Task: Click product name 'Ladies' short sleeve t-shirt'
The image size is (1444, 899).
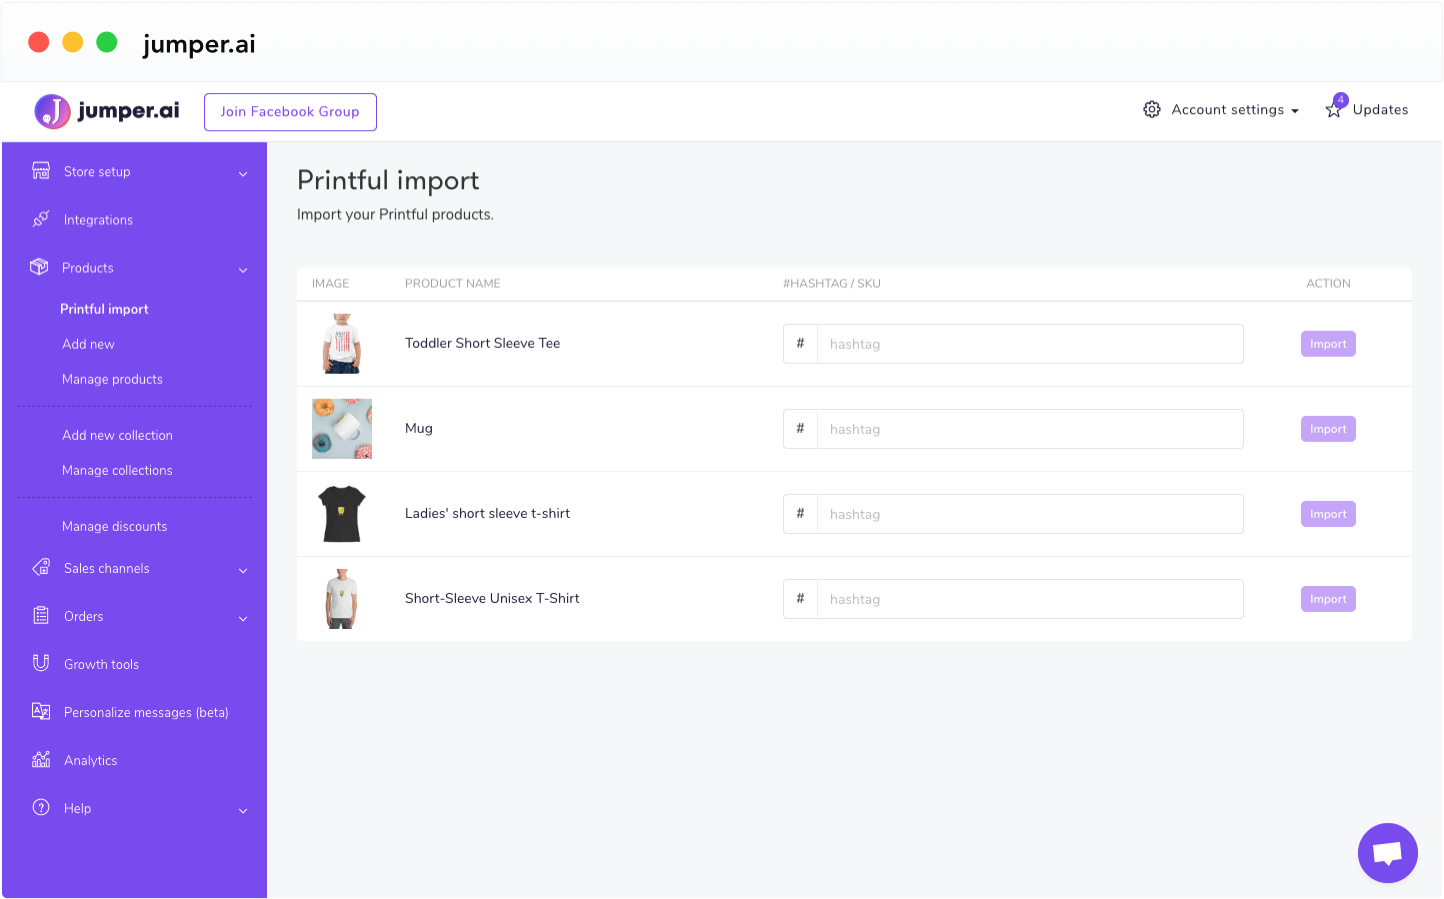Action: pos(487,513)
